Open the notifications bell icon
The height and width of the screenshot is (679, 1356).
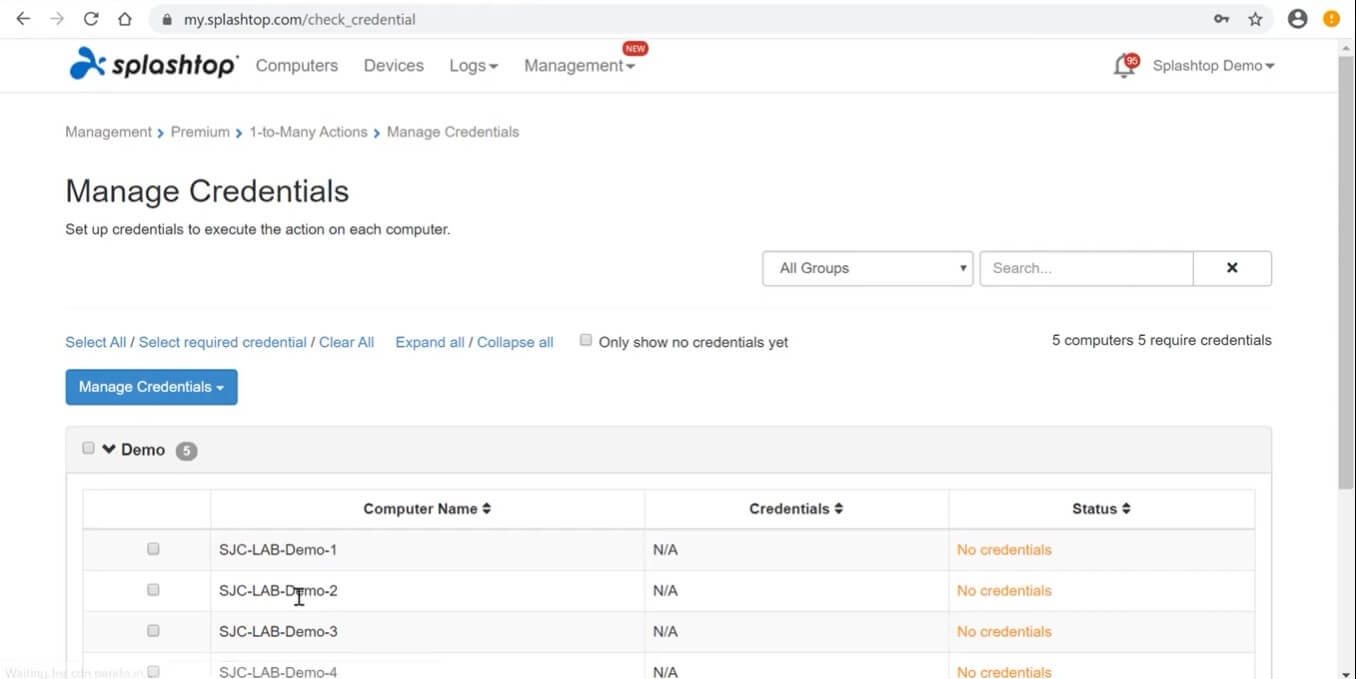1124,66
